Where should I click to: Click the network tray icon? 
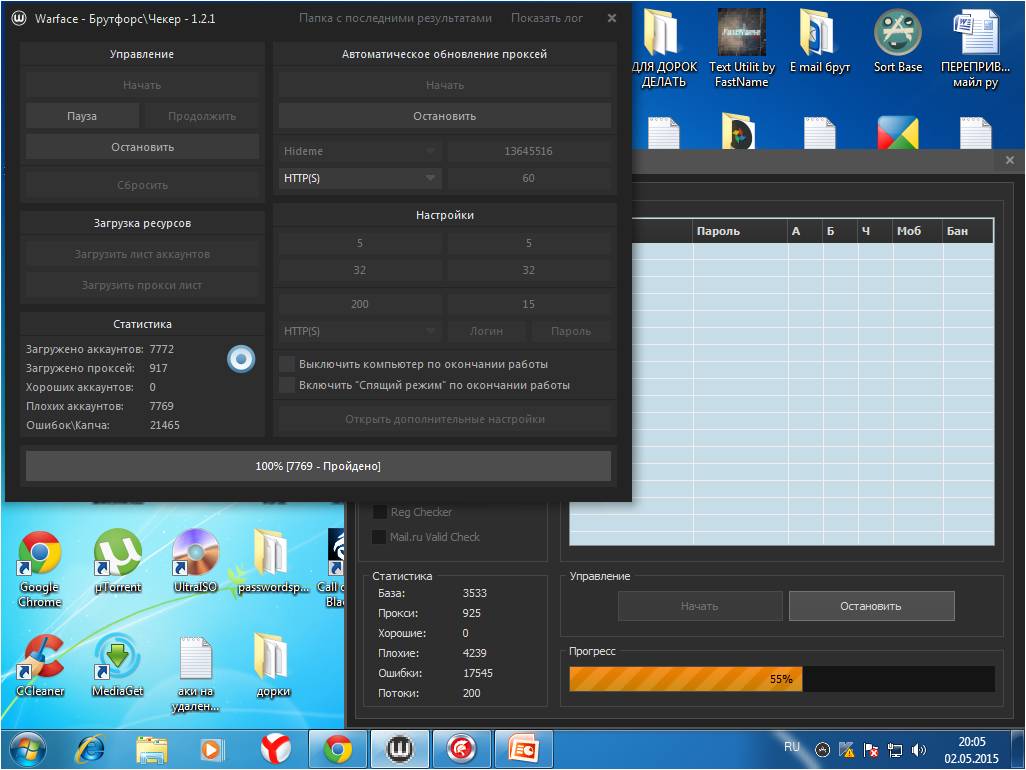pos(894,750)
